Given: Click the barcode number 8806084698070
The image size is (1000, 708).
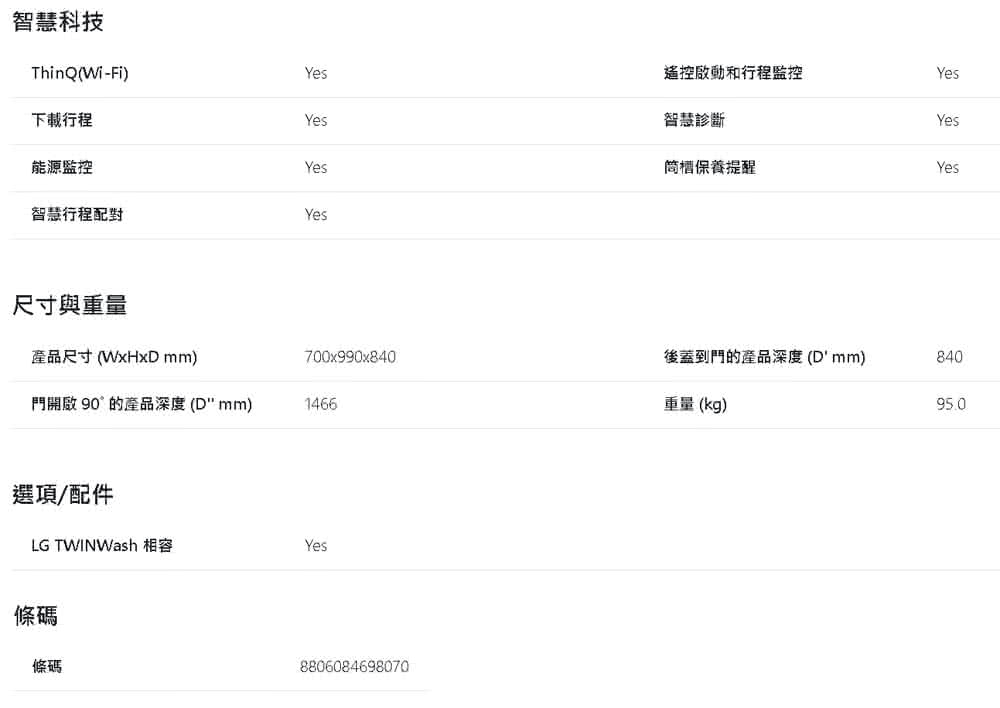Looking at the screenshot, I should tap(354, 667).
